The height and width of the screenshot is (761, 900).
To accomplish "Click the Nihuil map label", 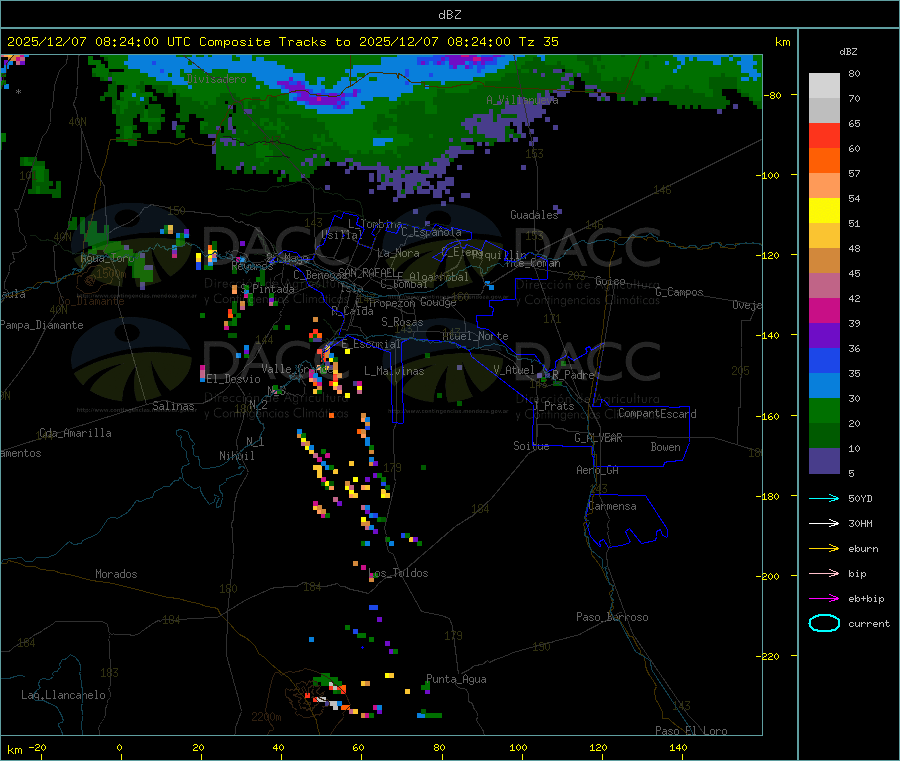I will click(x=236, y=456).
